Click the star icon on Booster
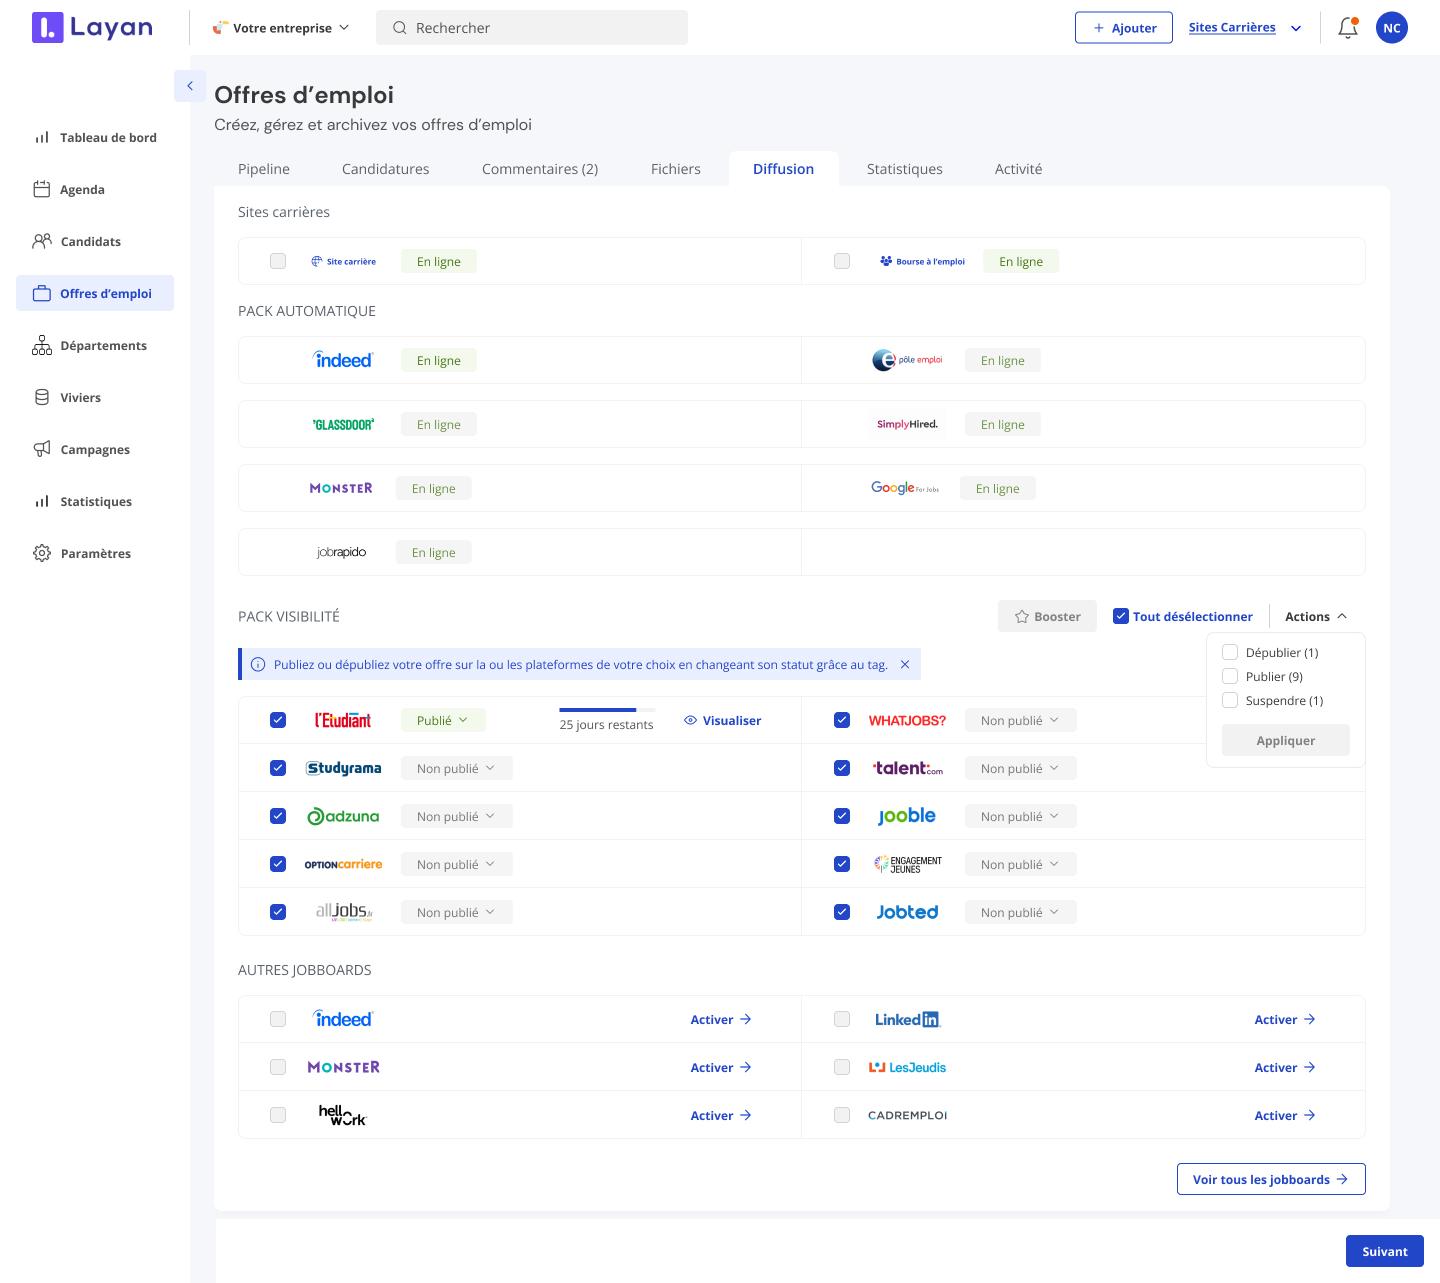This screenshot has height=1283, width=1440. click(x=1022, y=616)
